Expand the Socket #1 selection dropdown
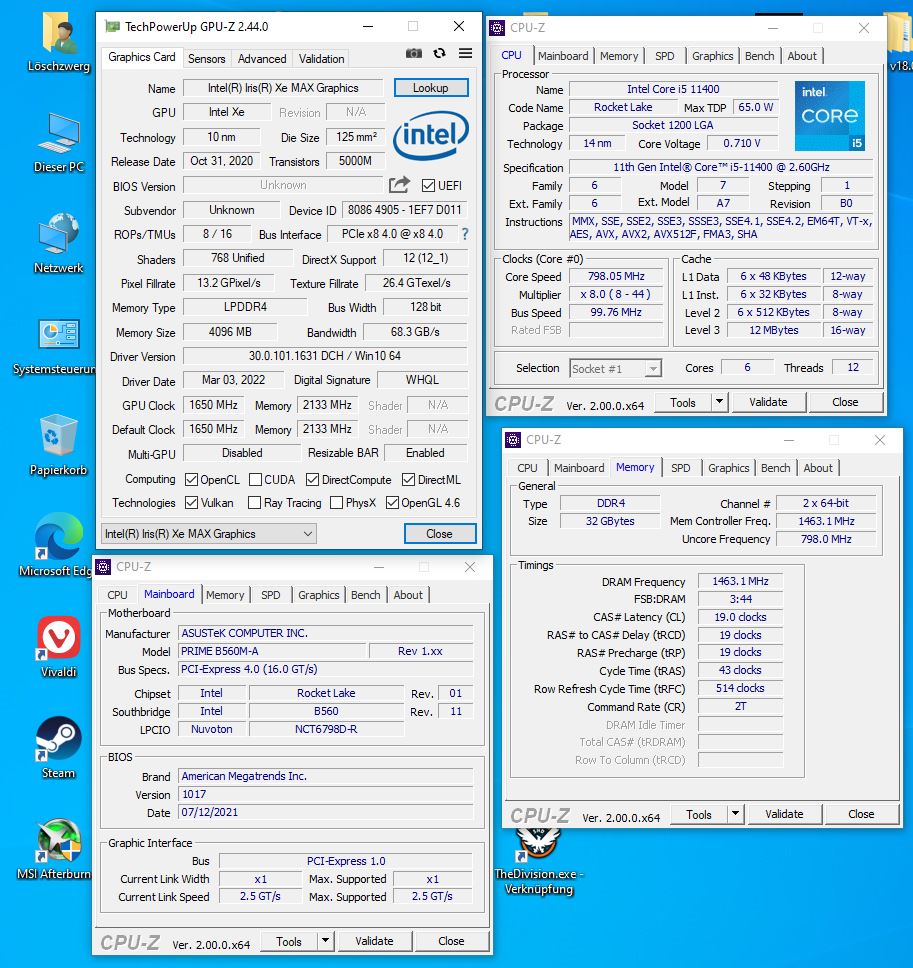The height and width of the screenshot is (968, 913). (615, 369)
